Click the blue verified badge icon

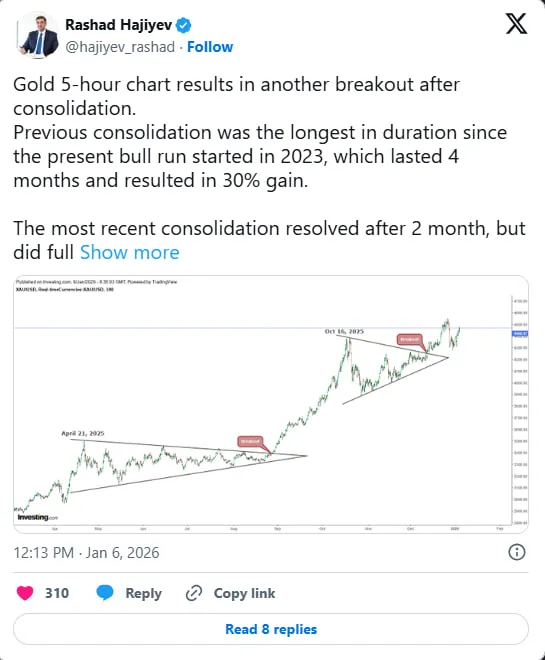[x=183, y=25]
